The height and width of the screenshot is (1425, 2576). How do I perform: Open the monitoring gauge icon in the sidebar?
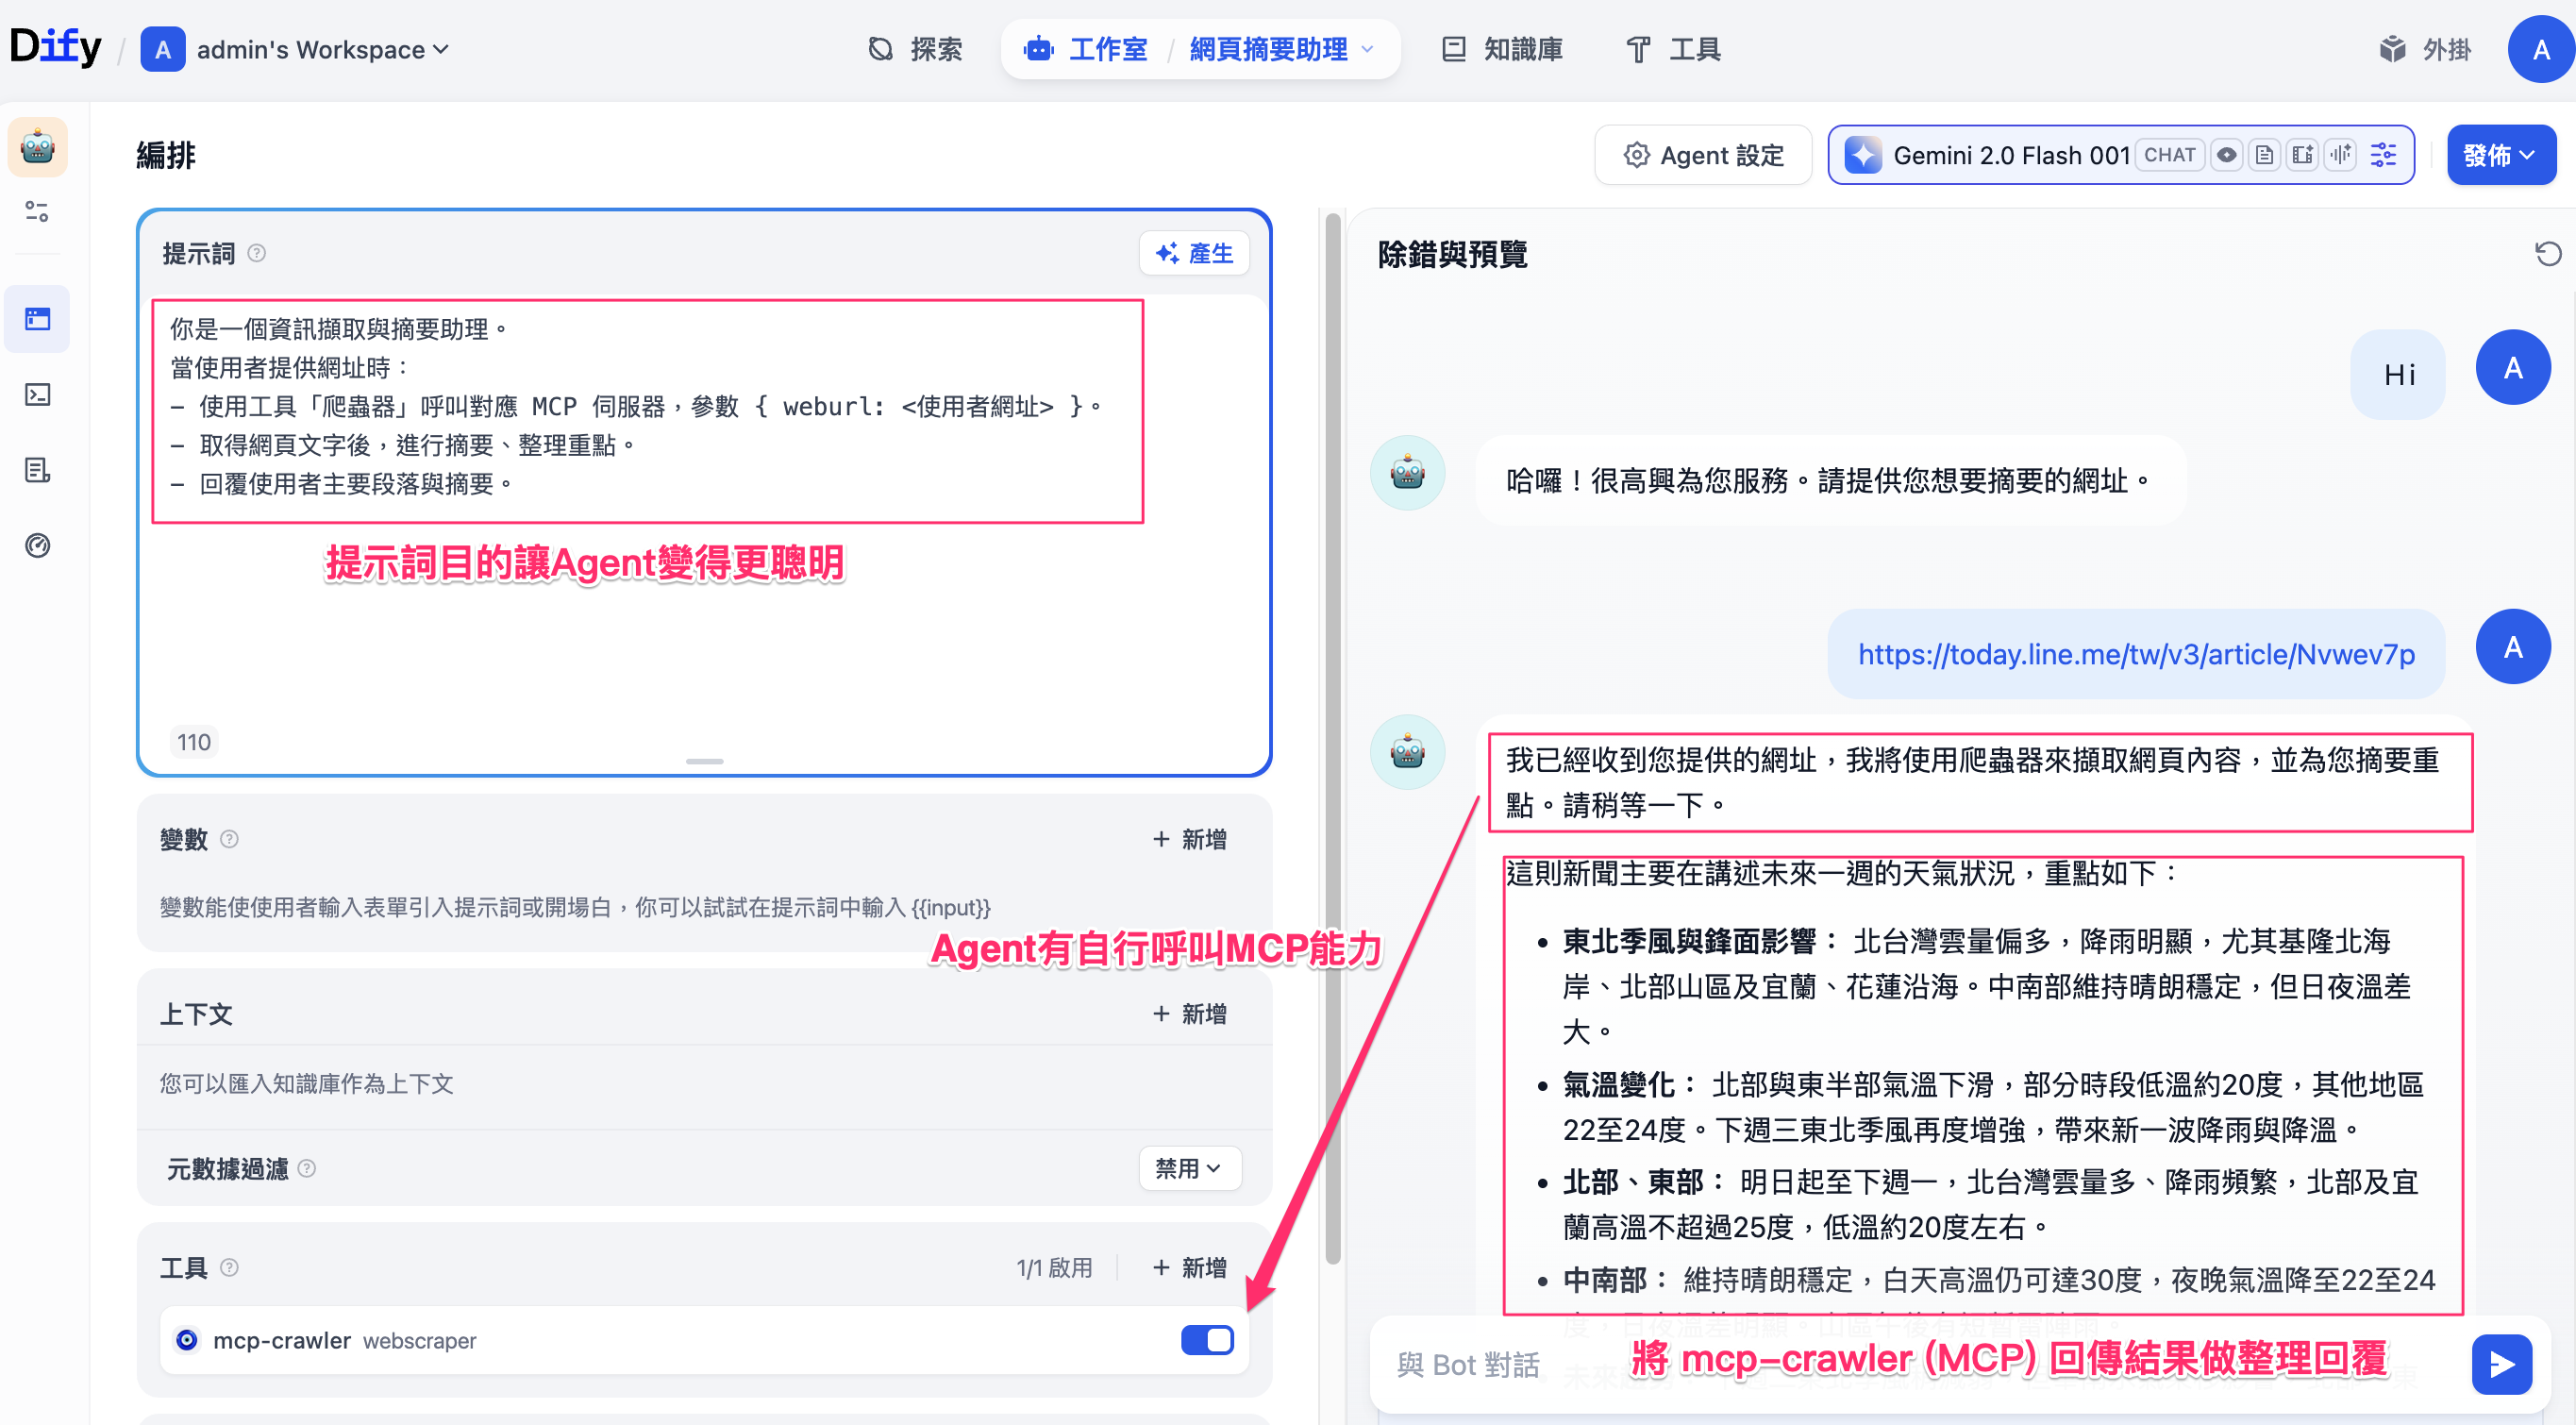[x=38, y=545]
